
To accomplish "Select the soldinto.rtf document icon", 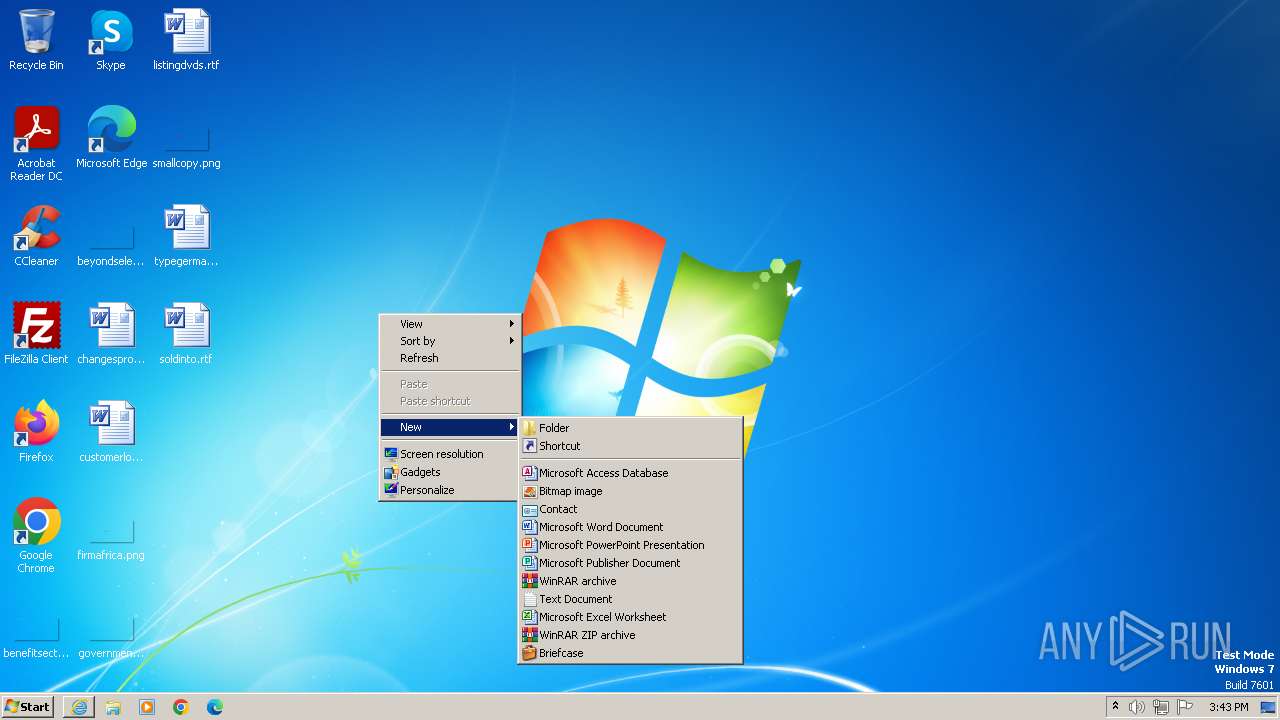I will click(186, 334).
